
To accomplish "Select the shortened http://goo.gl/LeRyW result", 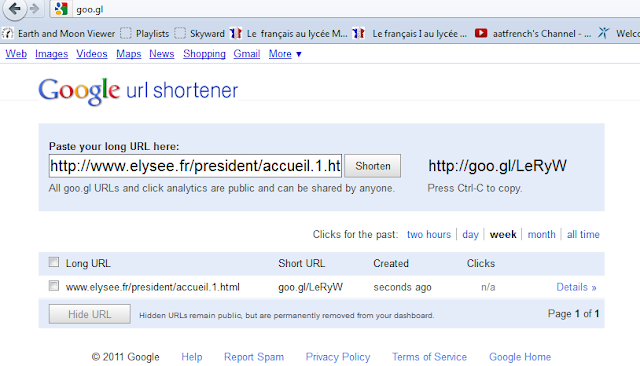I will [497, 166].
